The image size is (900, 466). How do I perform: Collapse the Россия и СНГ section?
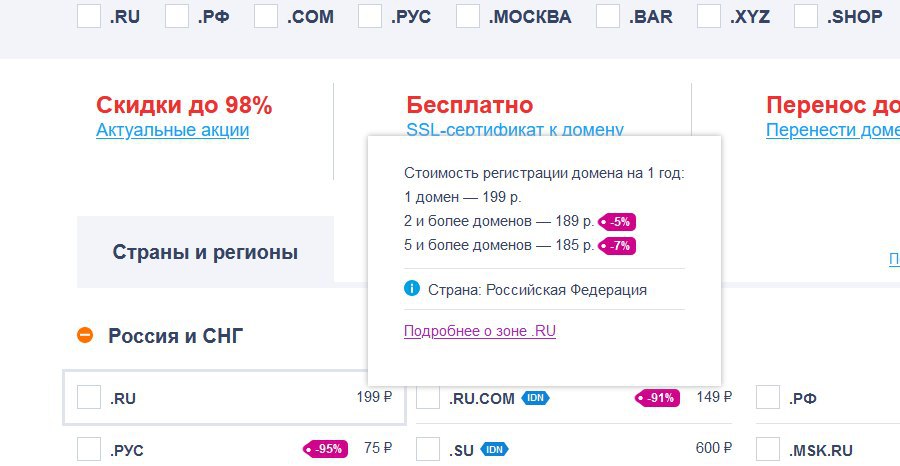[x=86, y=336]
